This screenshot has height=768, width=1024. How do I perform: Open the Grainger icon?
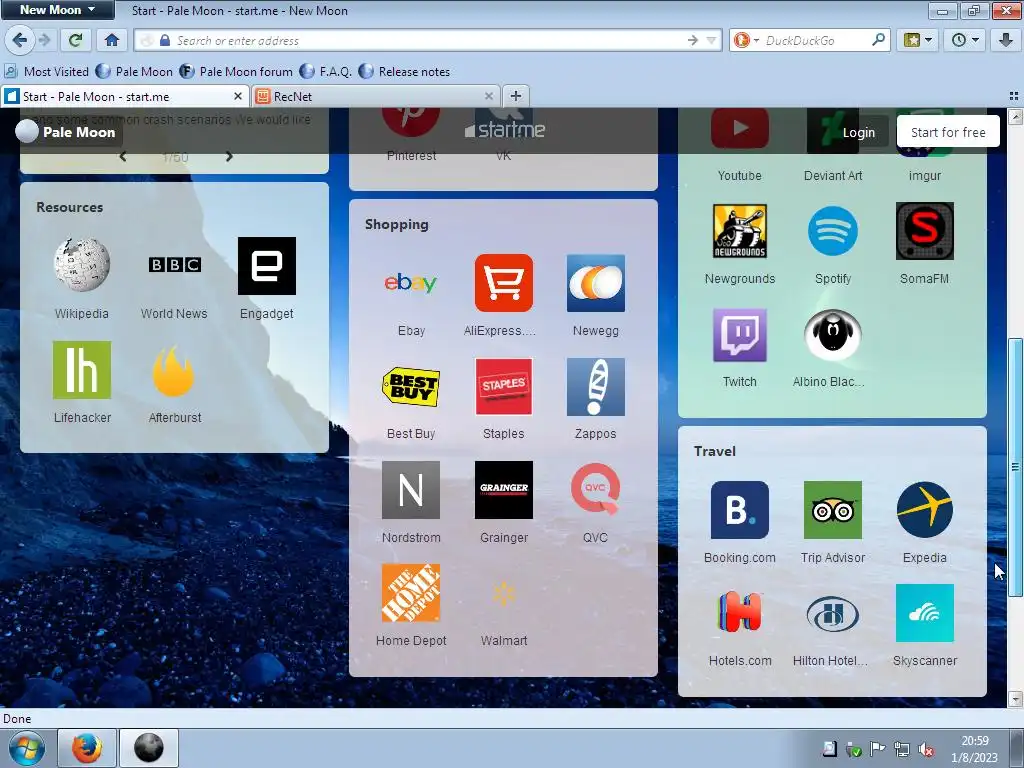click(504, 490)
